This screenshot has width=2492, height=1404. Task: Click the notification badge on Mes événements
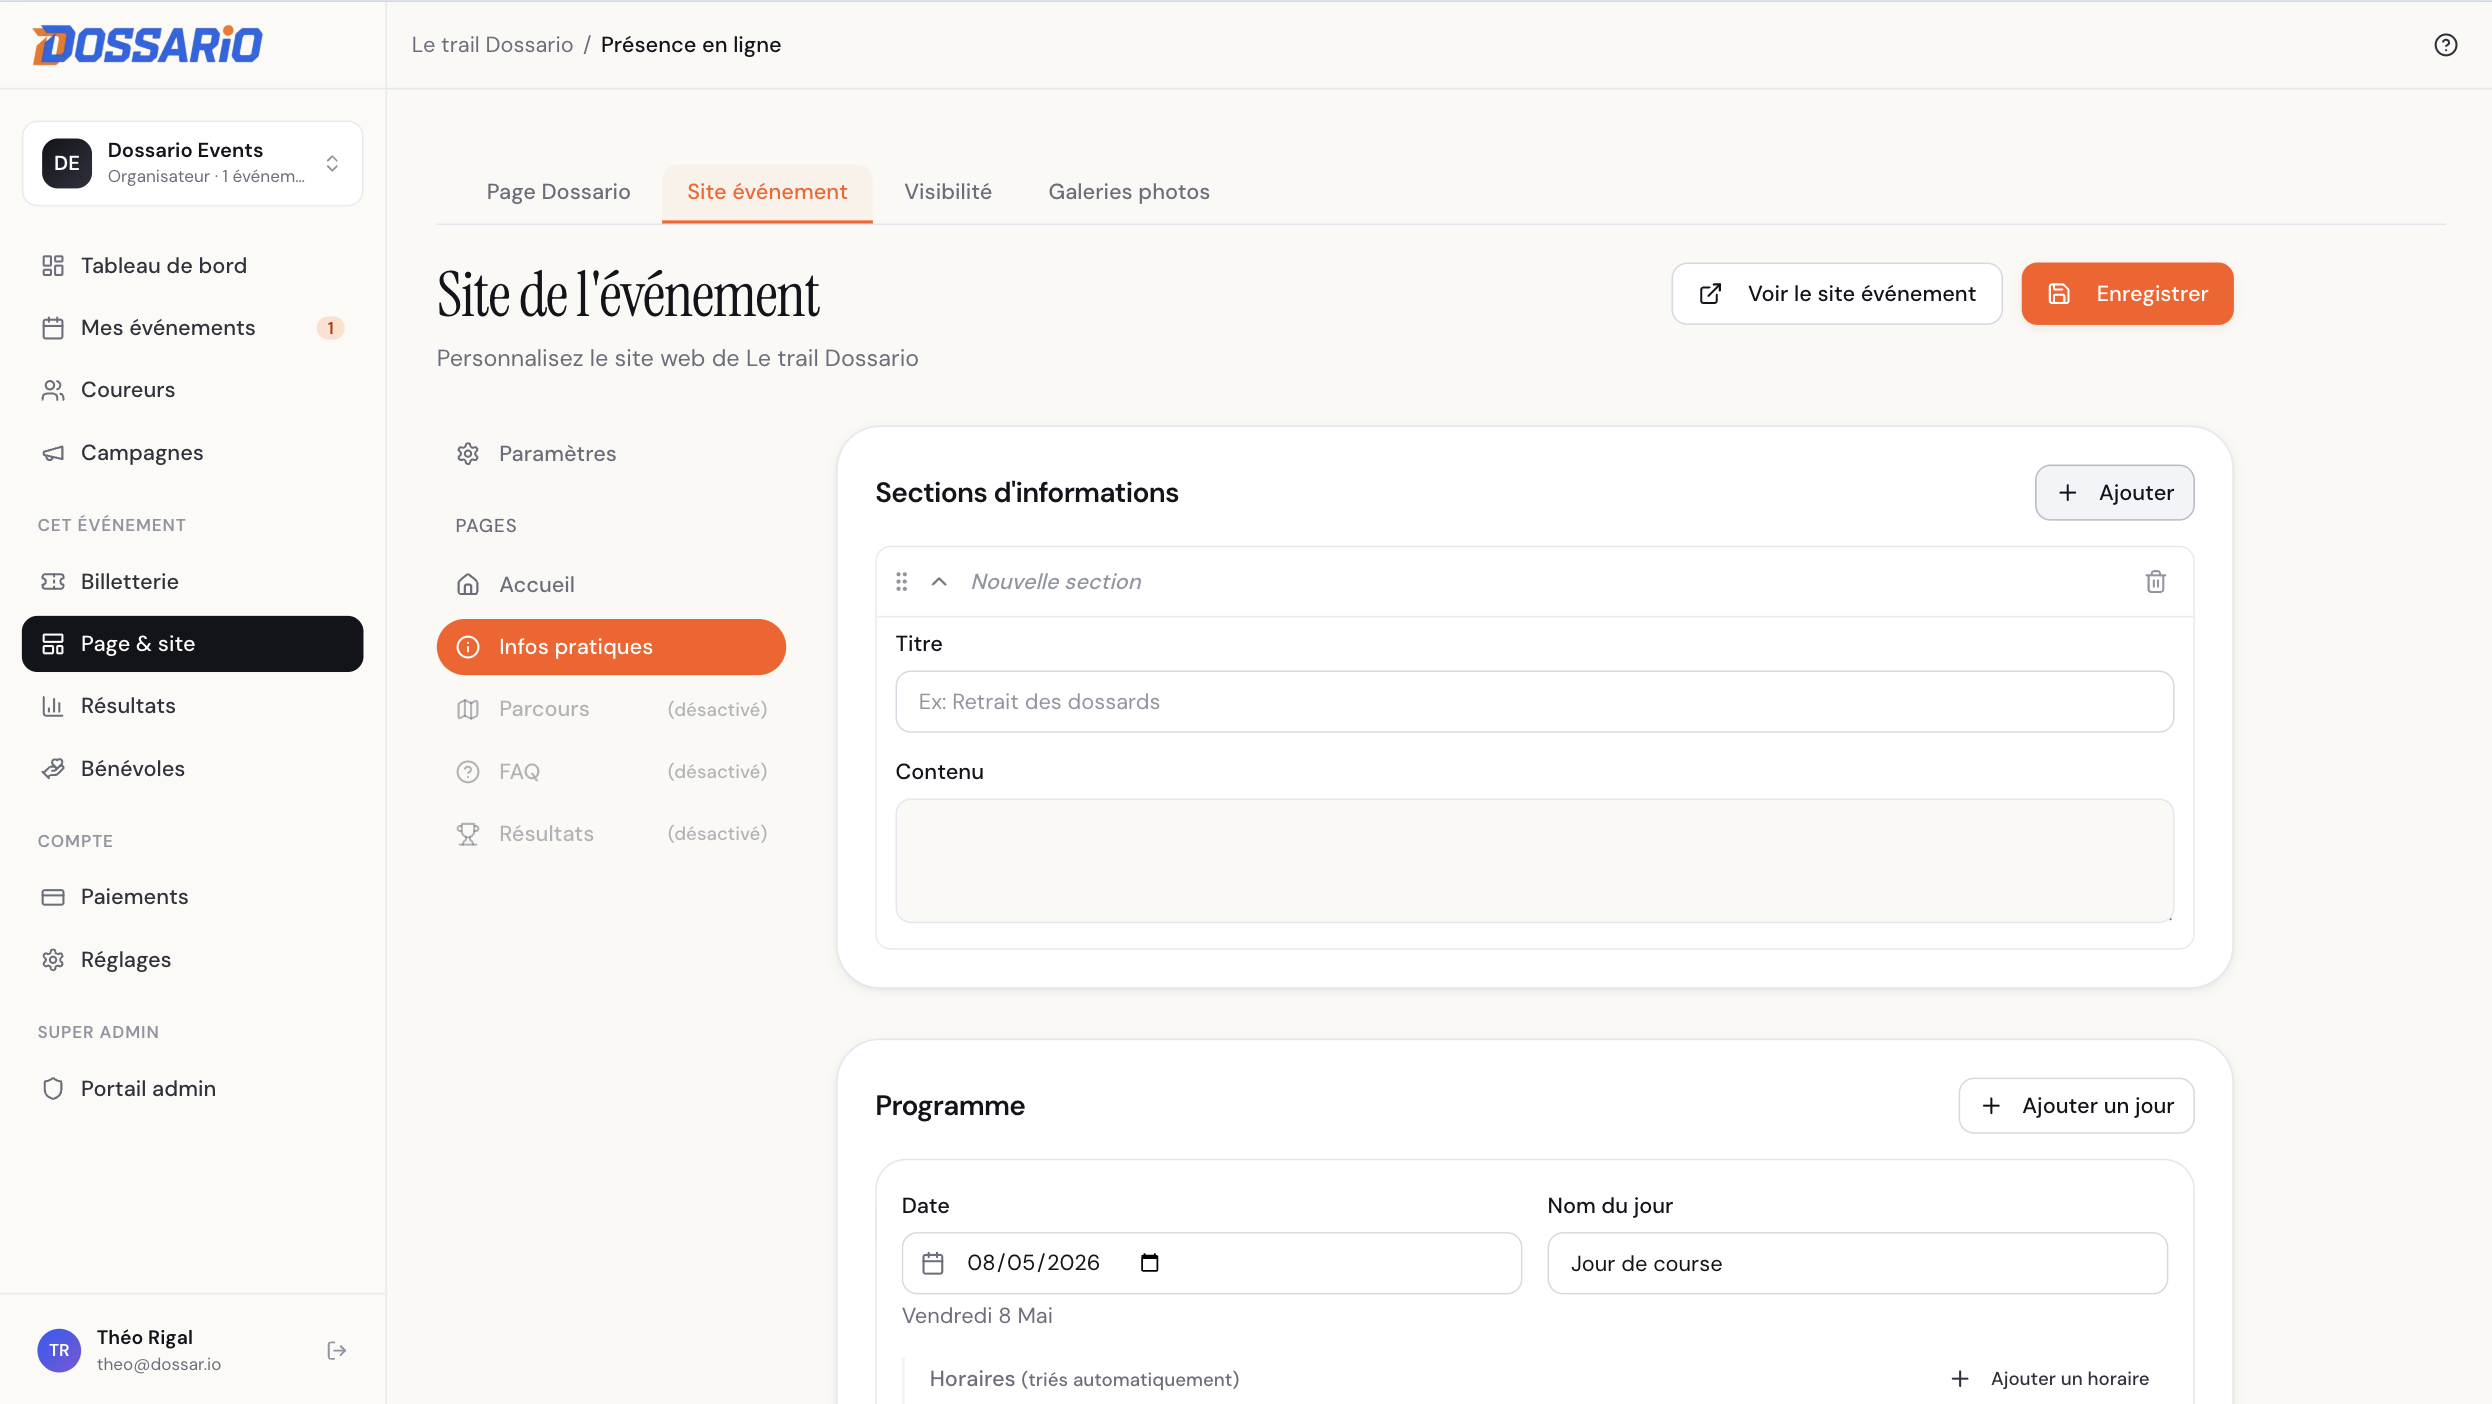pos(330,328)
